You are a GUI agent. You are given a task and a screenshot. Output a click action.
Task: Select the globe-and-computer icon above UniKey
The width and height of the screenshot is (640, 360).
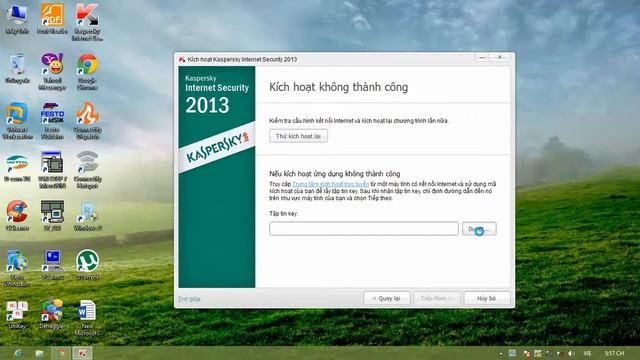click(x=17, y=268)
